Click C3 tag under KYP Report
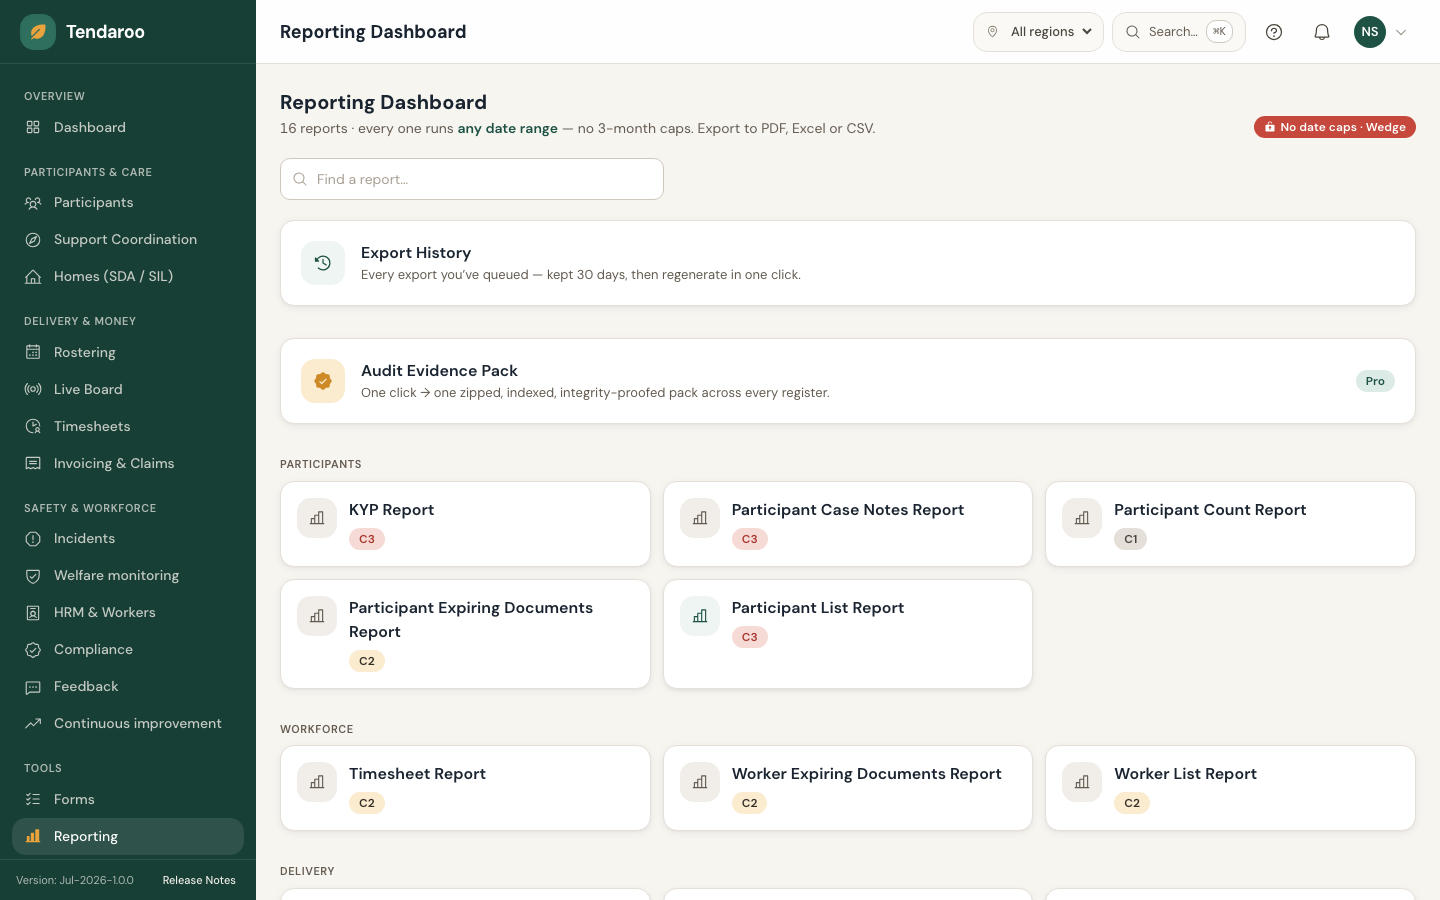1440x900 pixels. 367,539
